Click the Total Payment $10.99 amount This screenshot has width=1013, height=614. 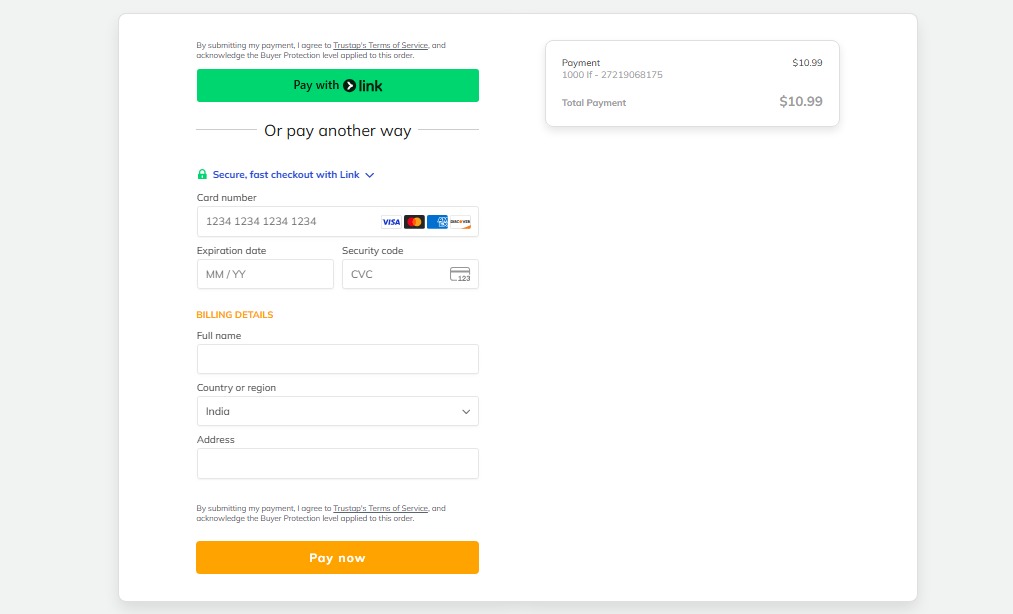(800, 101)
